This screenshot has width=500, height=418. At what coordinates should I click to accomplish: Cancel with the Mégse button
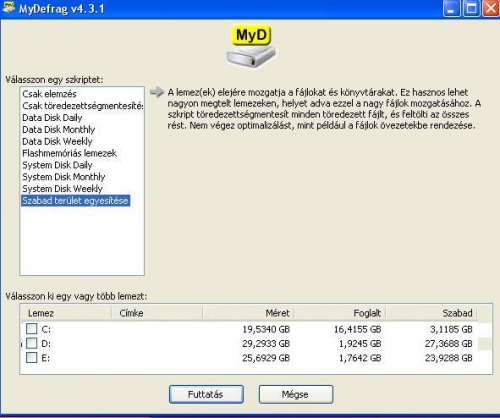click(x=296, y=395)
